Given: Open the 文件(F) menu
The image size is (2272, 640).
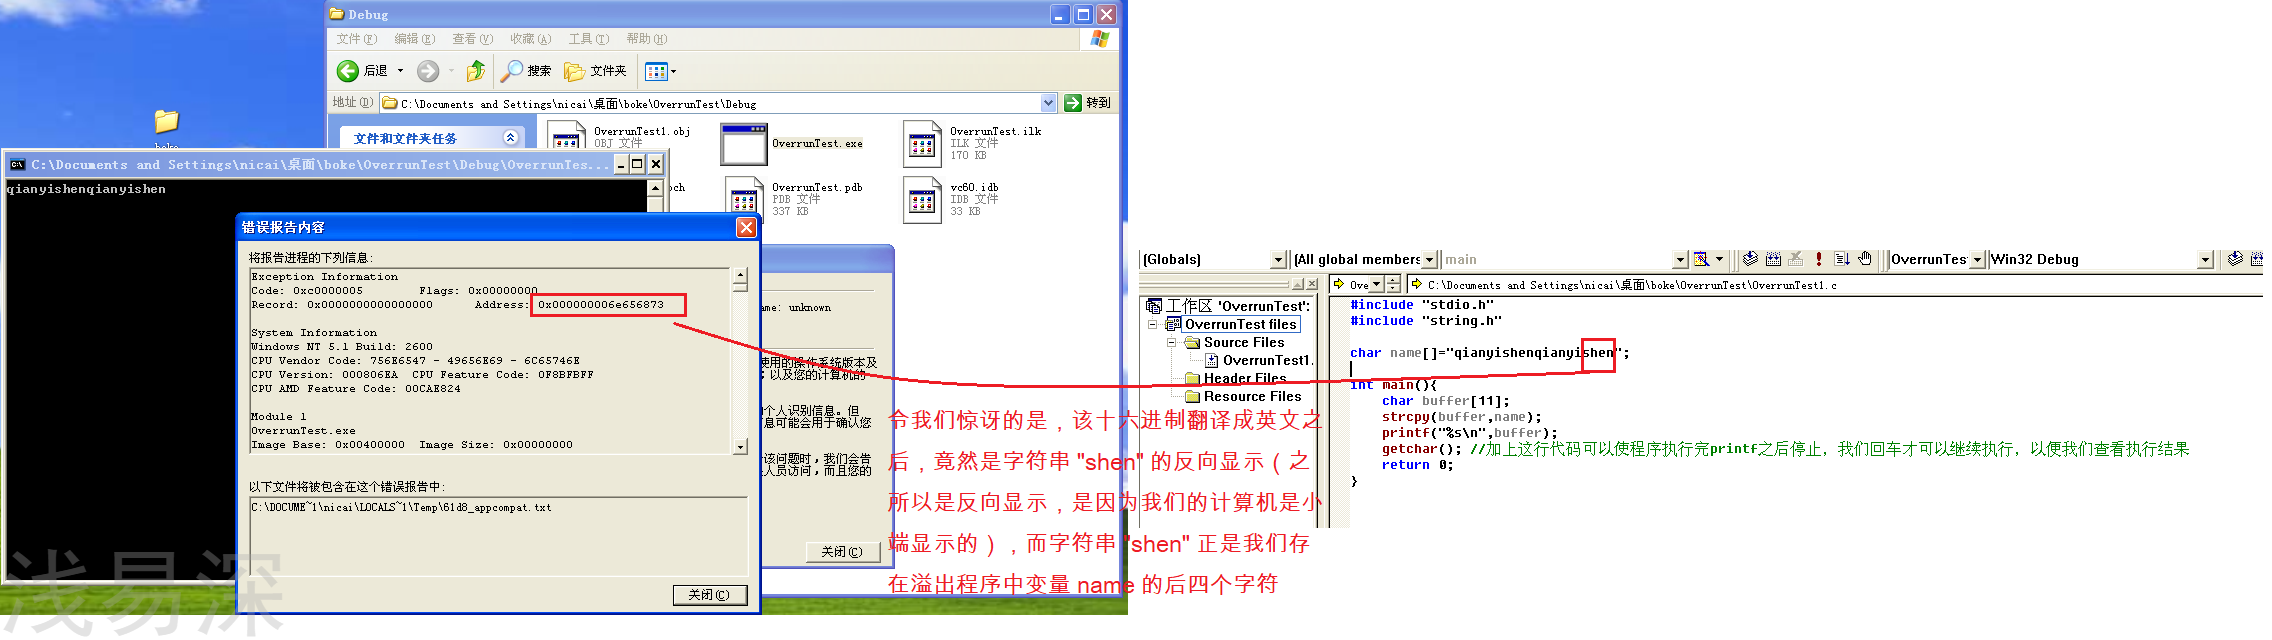Looking at the screenshot, I should click(x=357, y=39).
